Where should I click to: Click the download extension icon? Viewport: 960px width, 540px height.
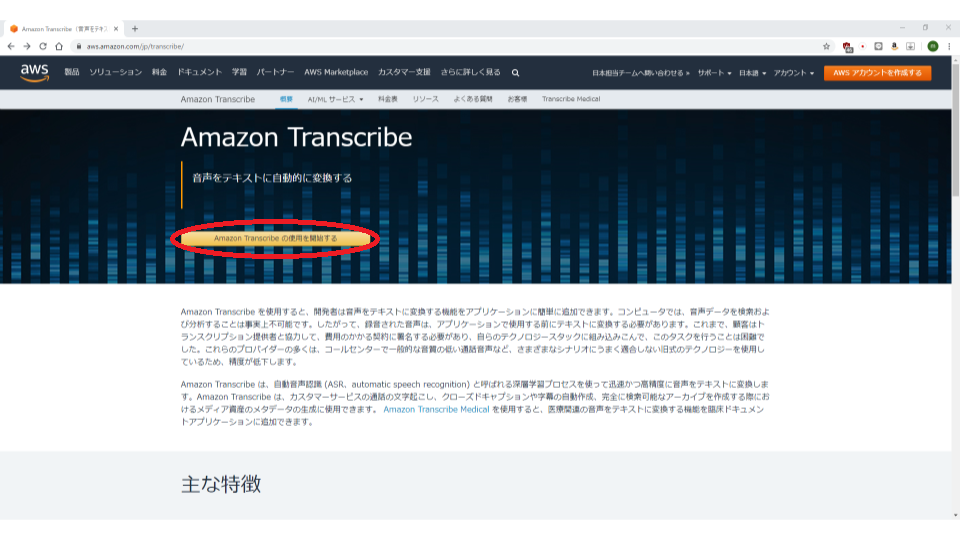coord(910,47)
